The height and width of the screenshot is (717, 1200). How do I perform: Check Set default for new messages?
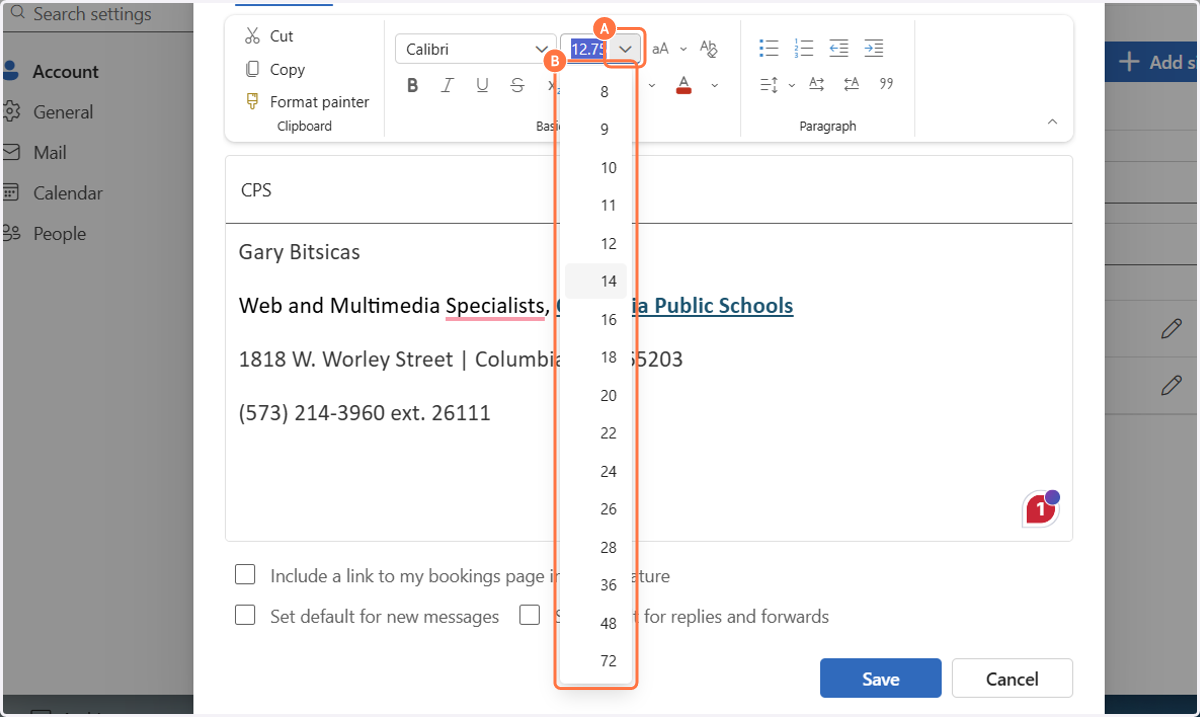[x=245, y=615]
